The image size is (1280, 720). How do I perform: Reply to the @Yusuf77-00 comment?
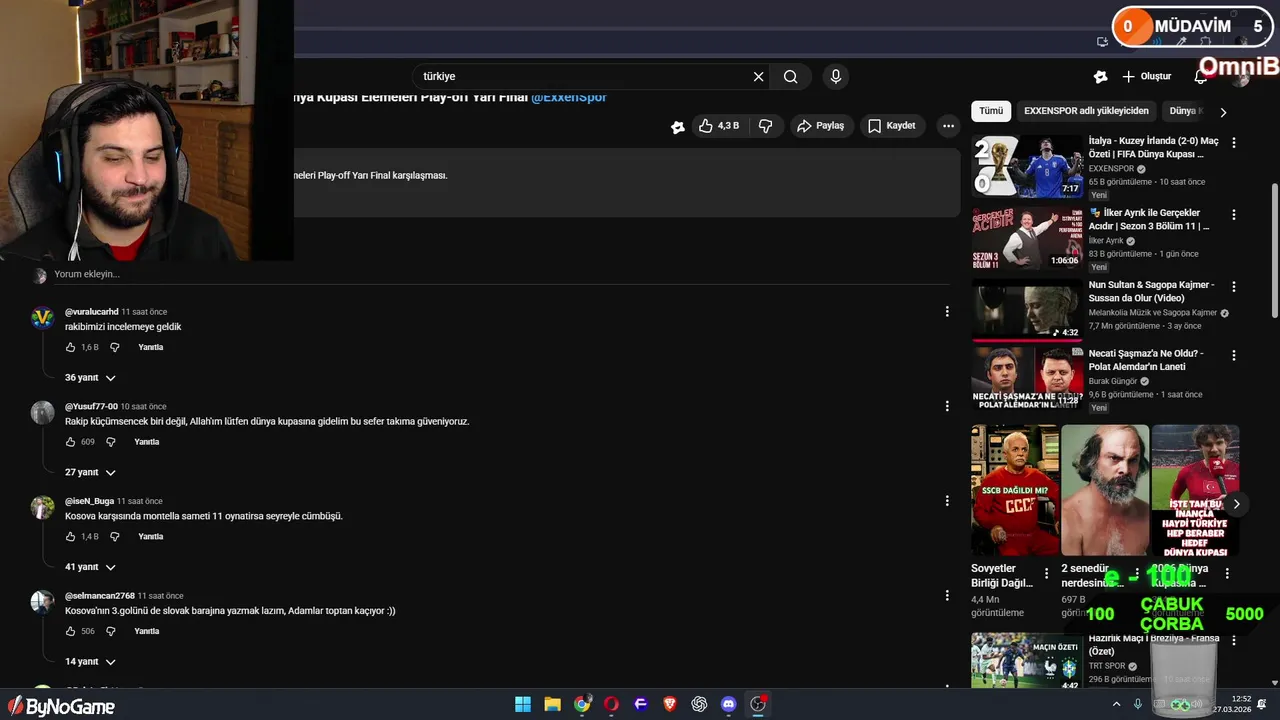coord(147,442)
